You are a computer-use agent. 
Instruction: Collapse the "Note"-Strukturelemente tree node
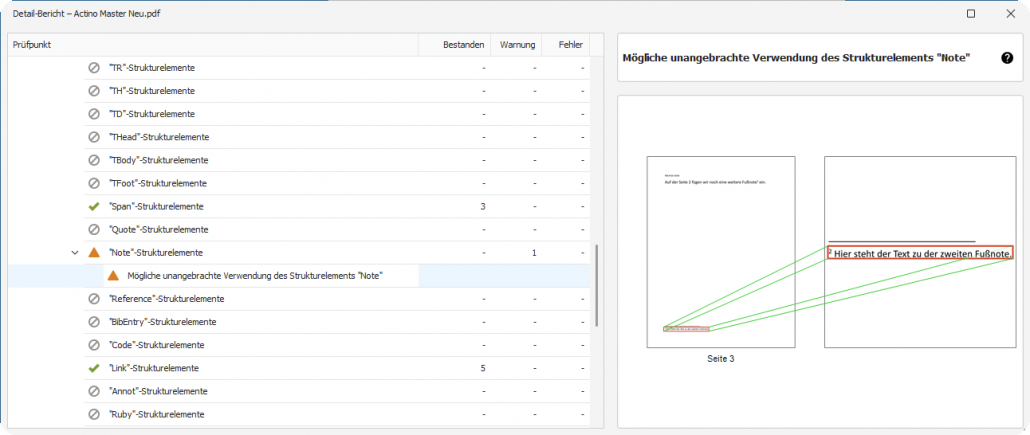coord(75,253)
